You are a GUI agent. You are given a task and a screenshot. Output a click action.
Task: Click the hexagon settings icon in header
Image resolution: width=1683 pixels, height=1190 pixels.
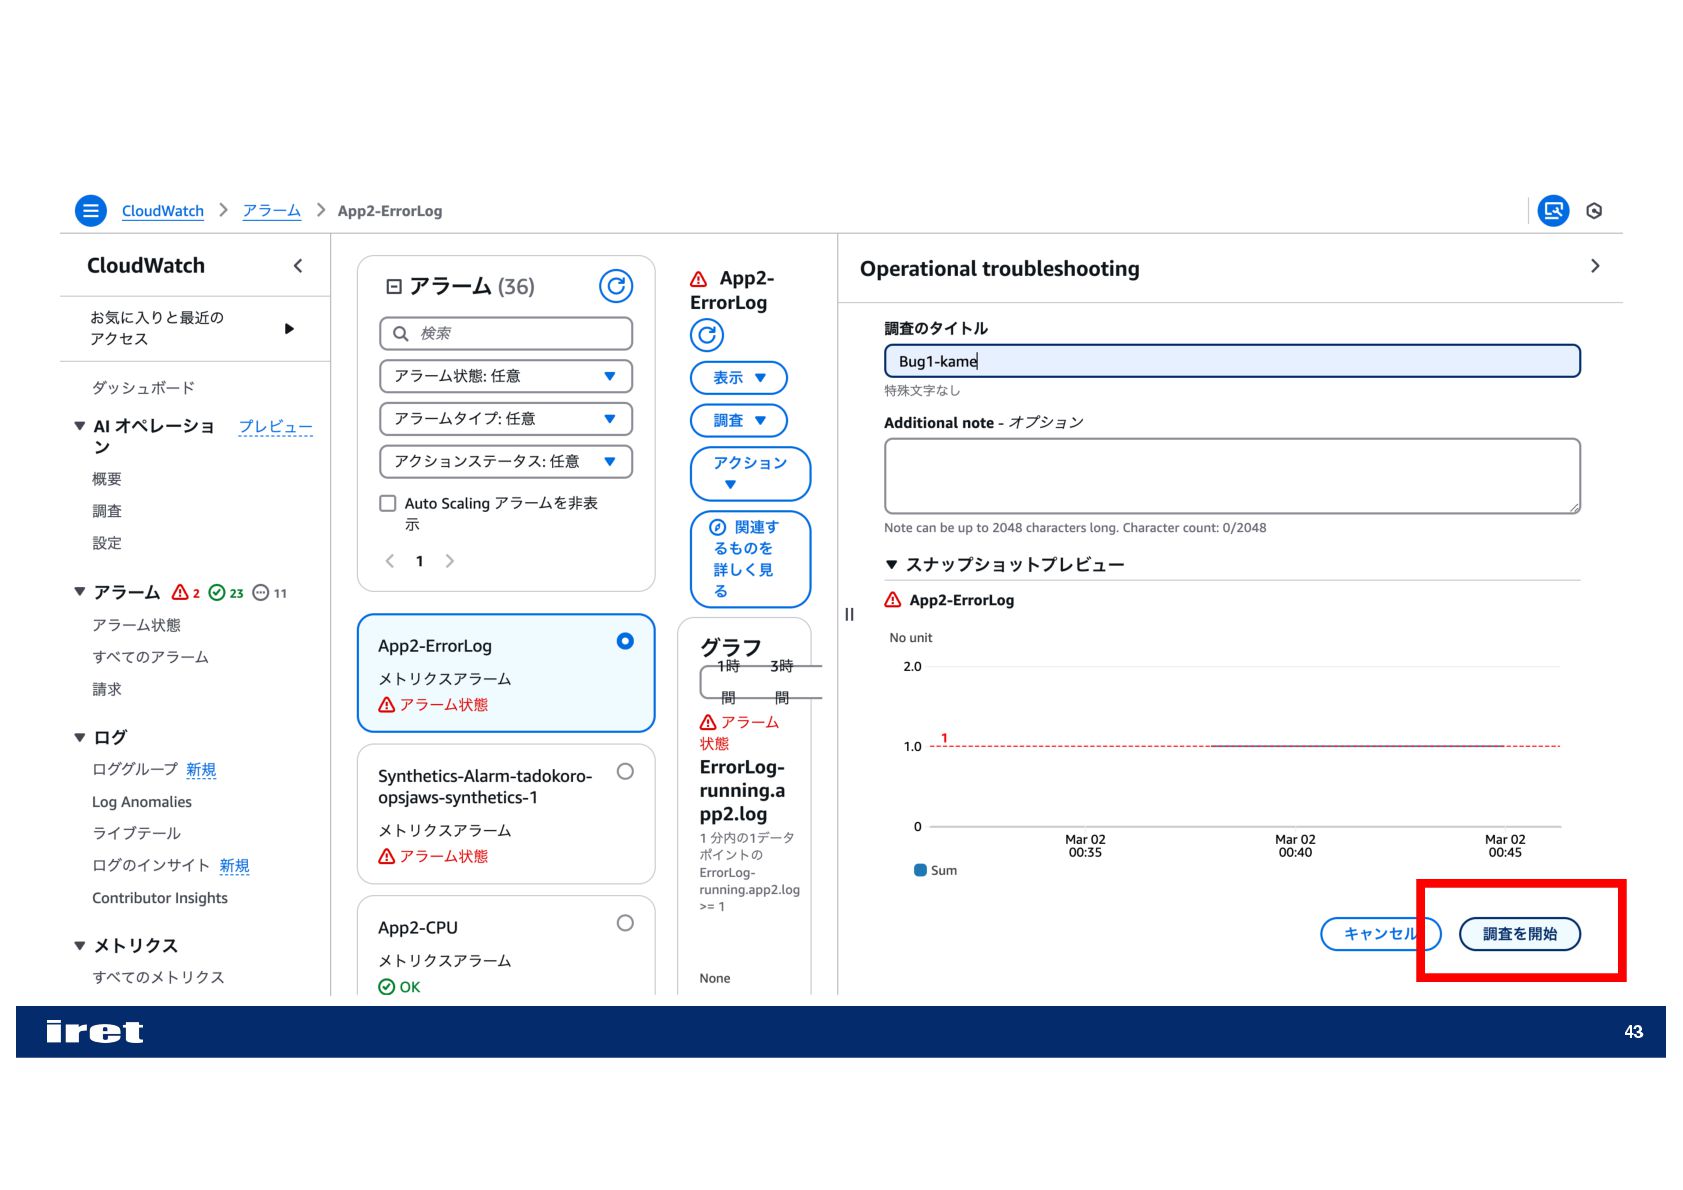click(x=1594, y=211)
